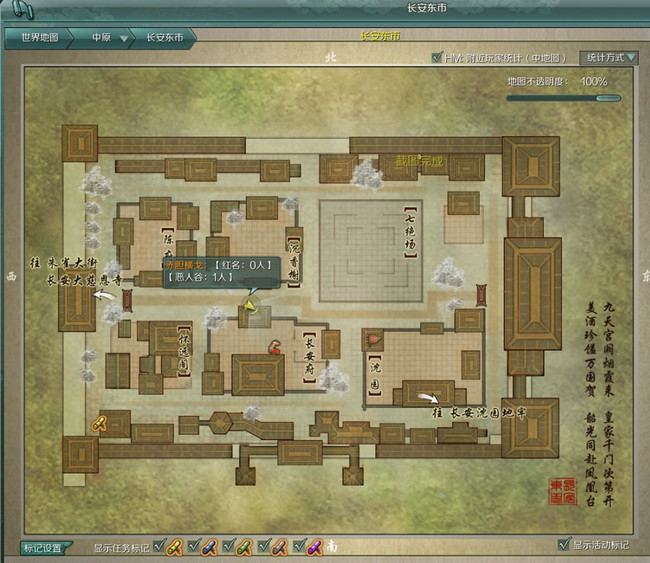
Task: Click the yellow player arrow marker on map
Action: pyautogui.click(x=250, y=306)
